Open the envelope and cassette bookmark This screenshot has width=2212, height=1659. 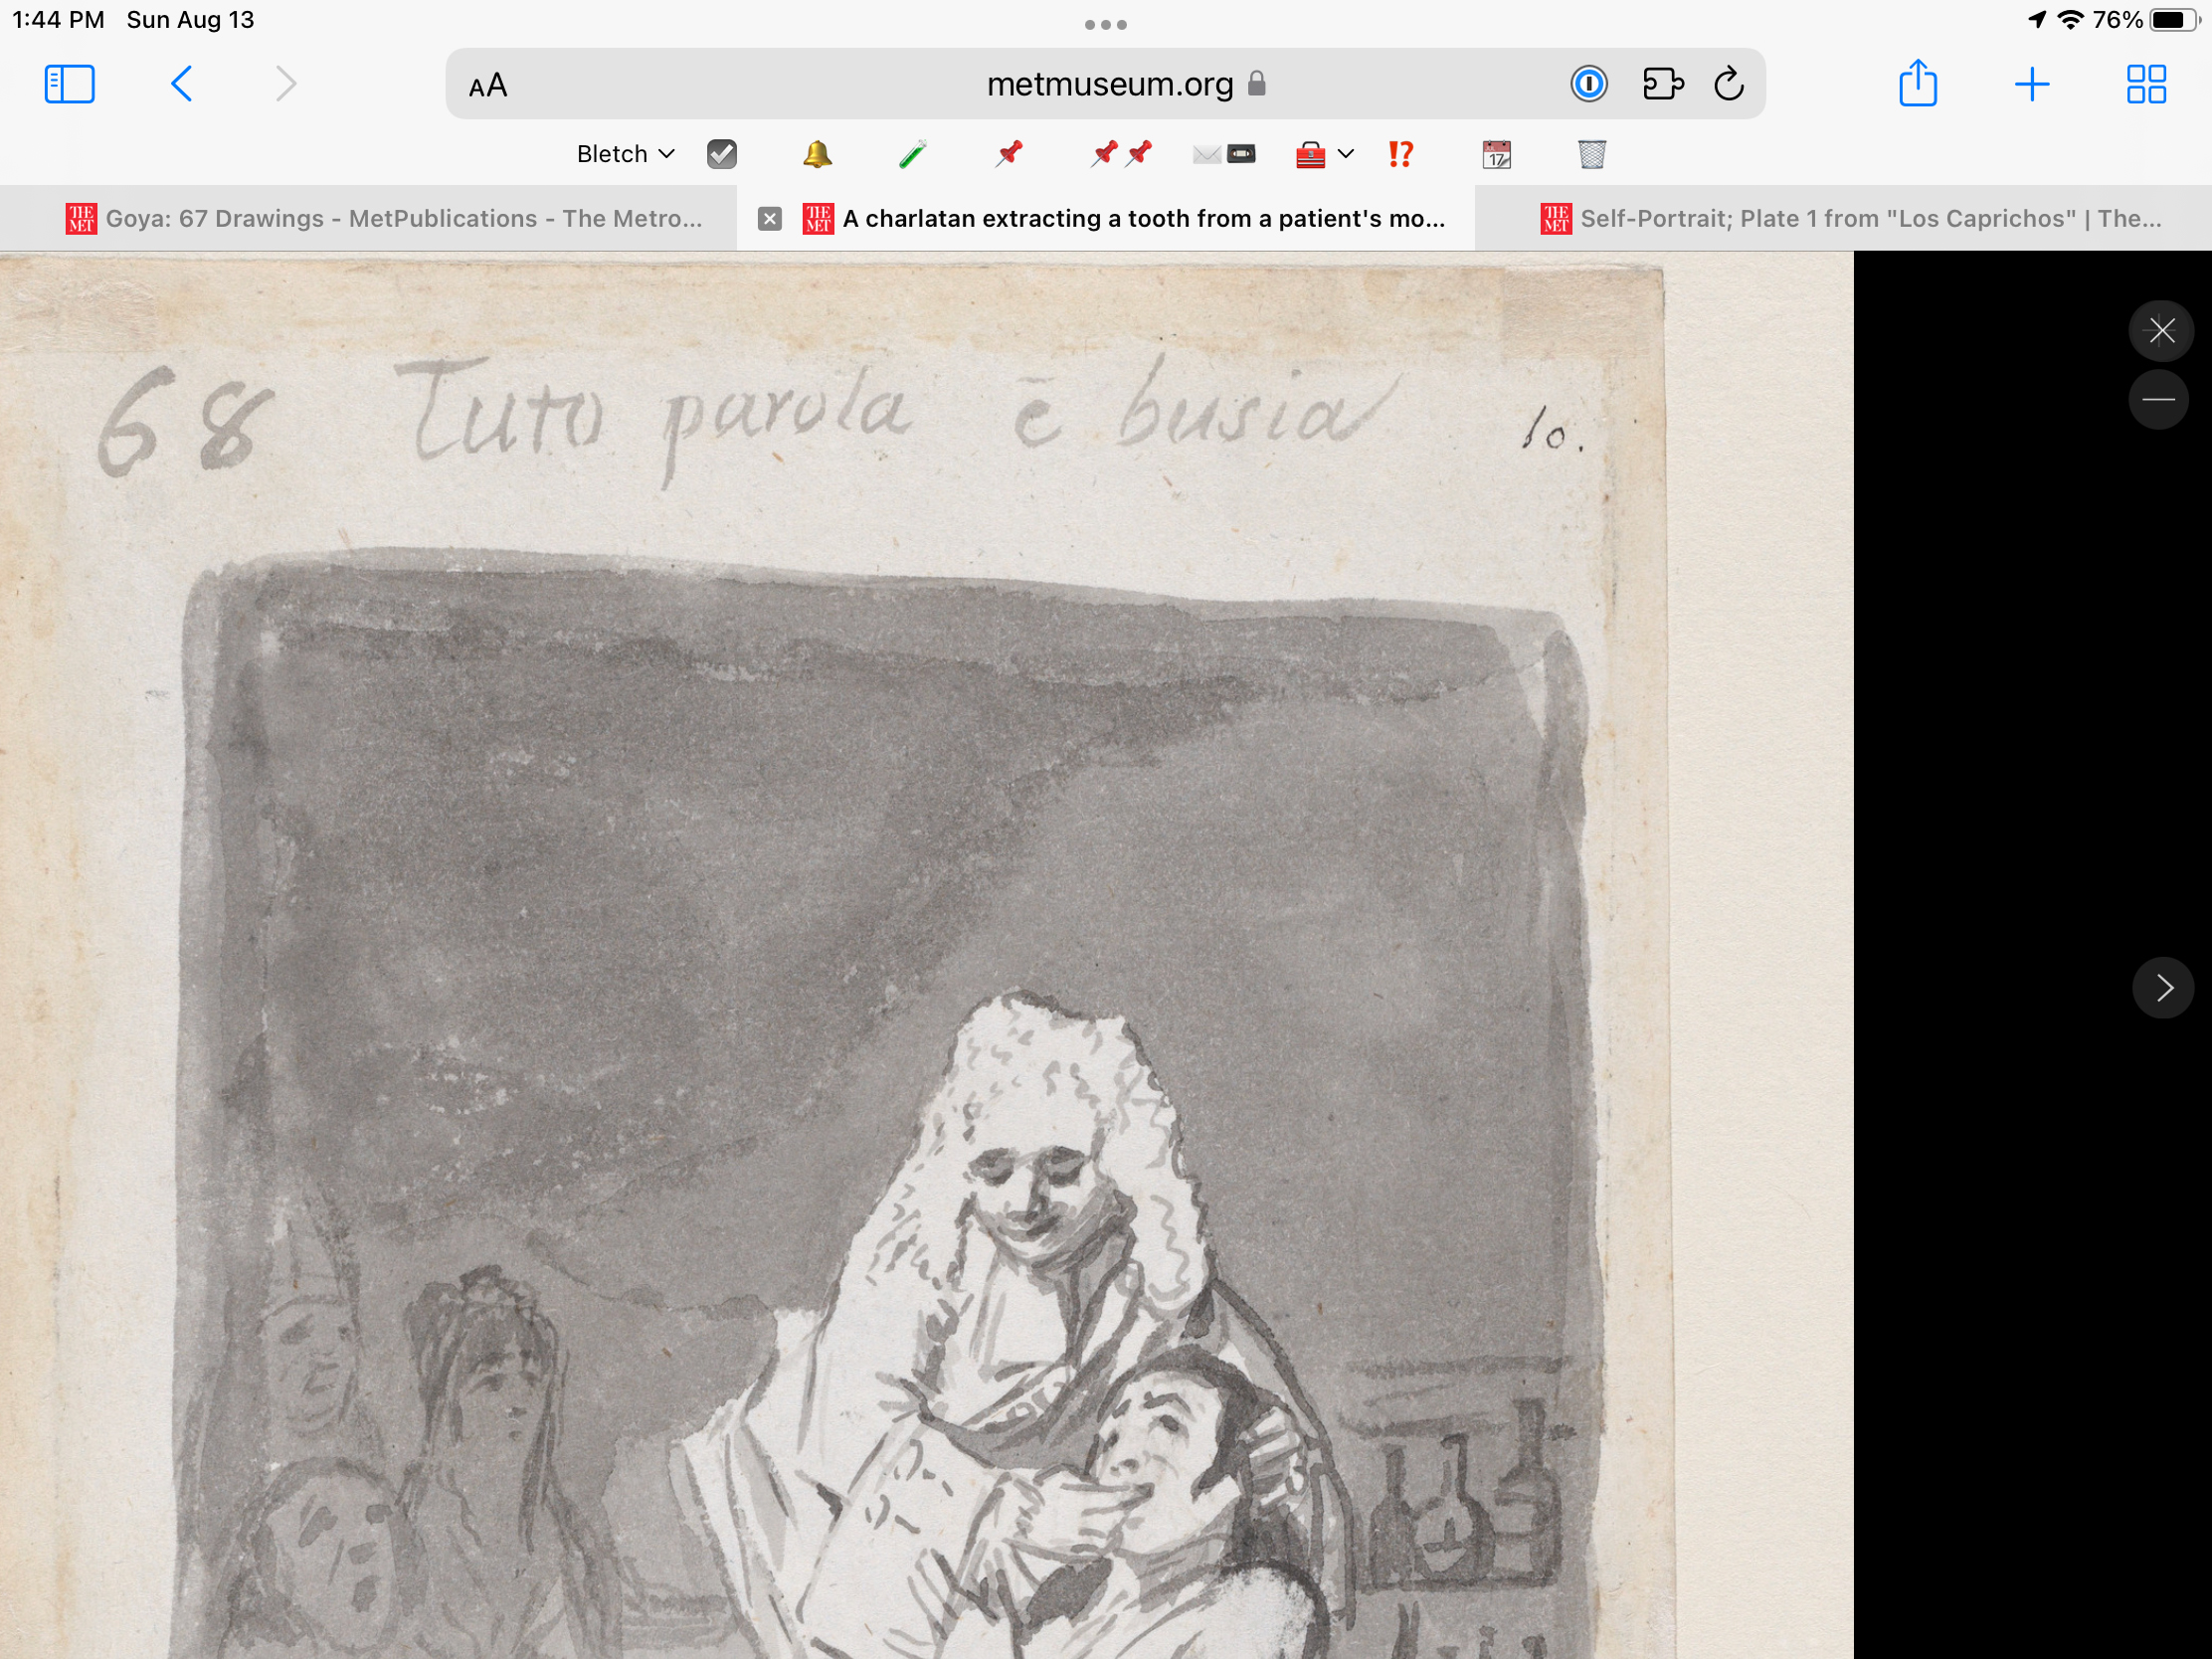pos(1224,154)
